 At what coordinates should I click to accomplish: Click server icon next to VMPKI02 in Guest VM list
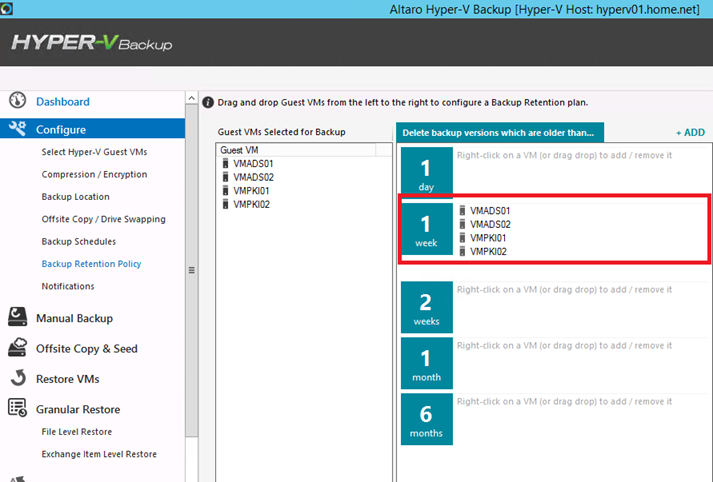(225, 204)
